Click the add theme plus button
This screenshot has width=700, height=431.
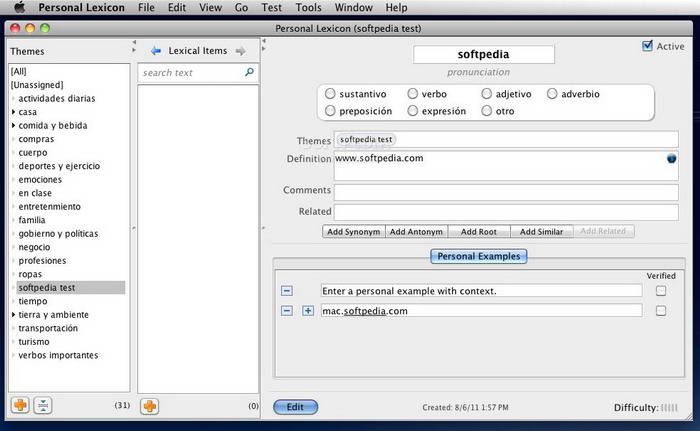pyautogui.click(x=20, y=405)
